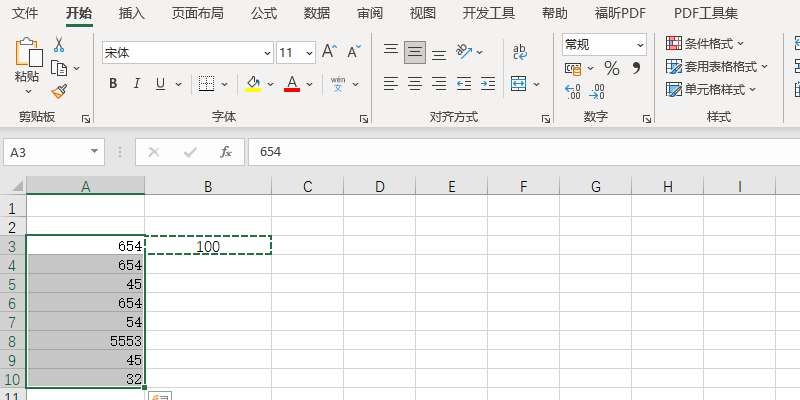Image resolution: width=800 pixels, height=400 pixels.
Task: Apply the percent style format
Action: (x=612, y=68)
